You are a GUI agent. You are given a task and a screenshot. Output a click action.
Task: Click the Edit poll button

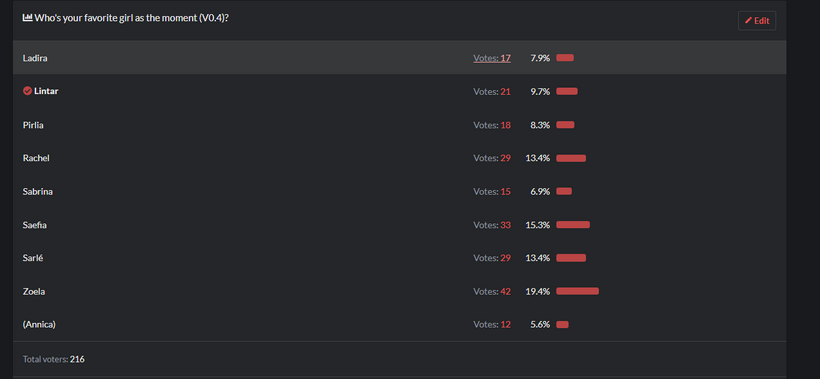click(x=757, y=21)
